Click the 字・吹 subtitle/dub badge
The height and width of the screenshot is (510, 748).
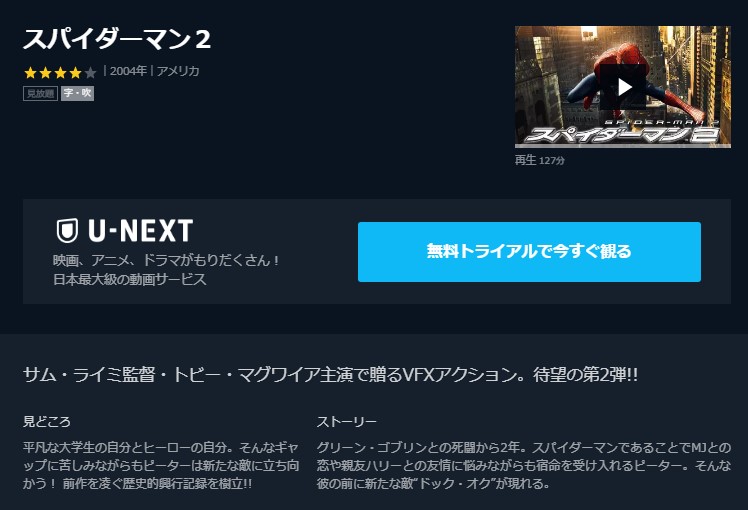coord(77,94)
